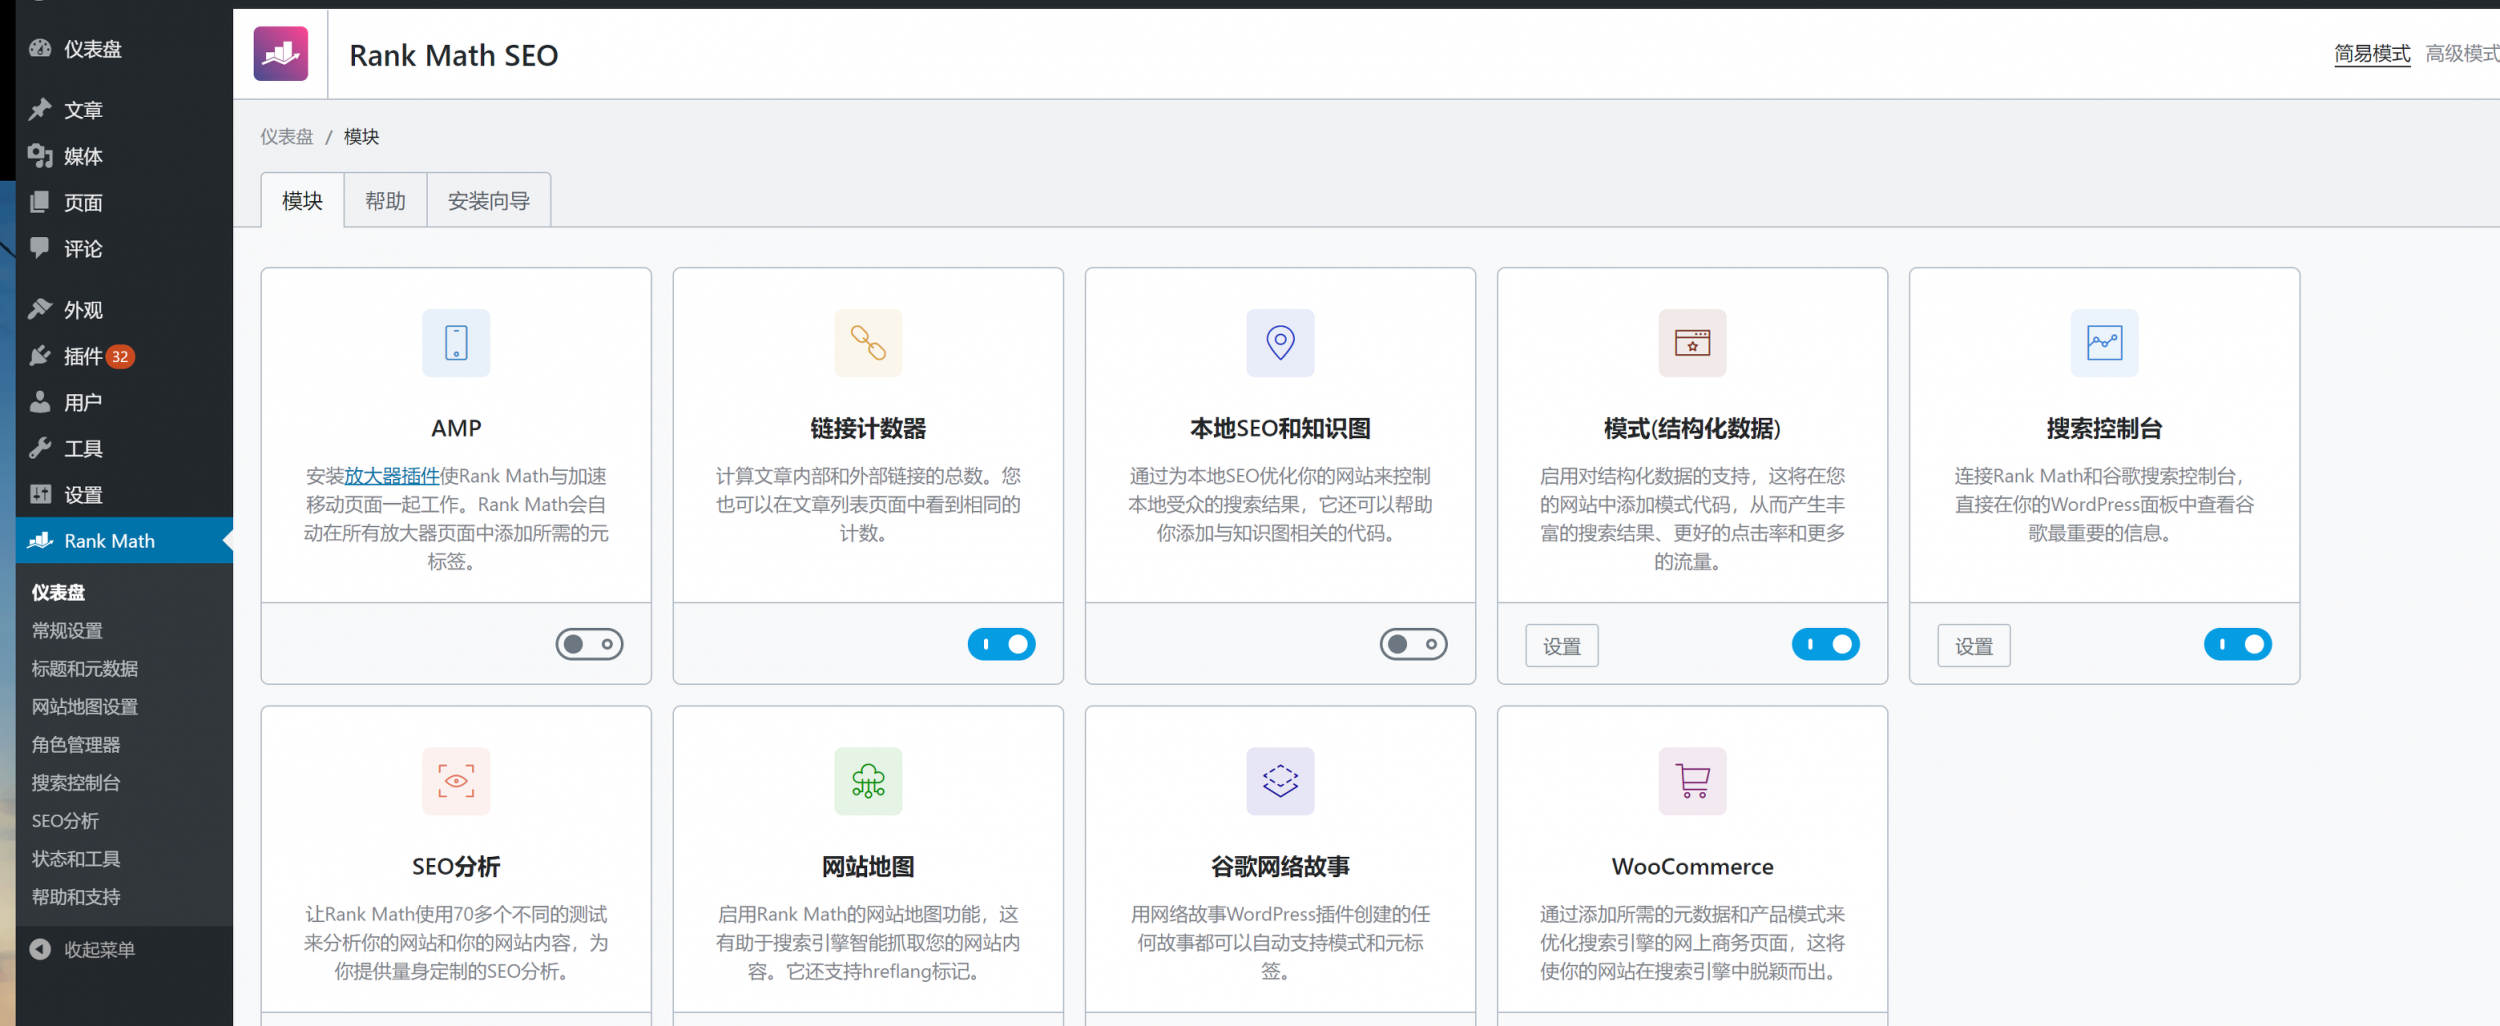The image size is (2500, 1026).
Task: Click the Rank Math SEO logo icon
Action: pyautogui.click(x=281, y=54)
